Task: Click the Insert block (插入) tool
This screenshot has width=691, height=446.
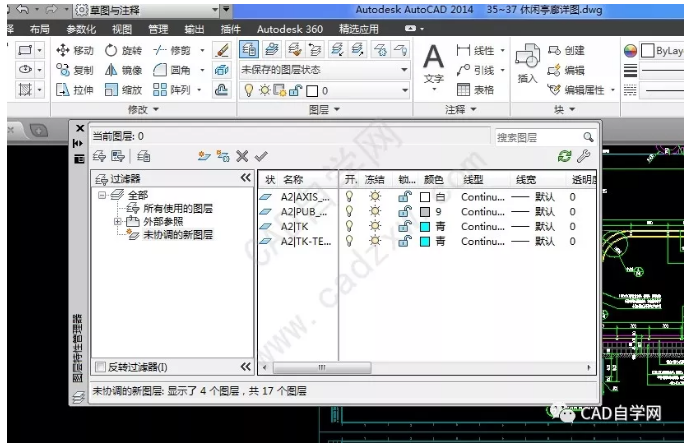Action: pos(528,64)
